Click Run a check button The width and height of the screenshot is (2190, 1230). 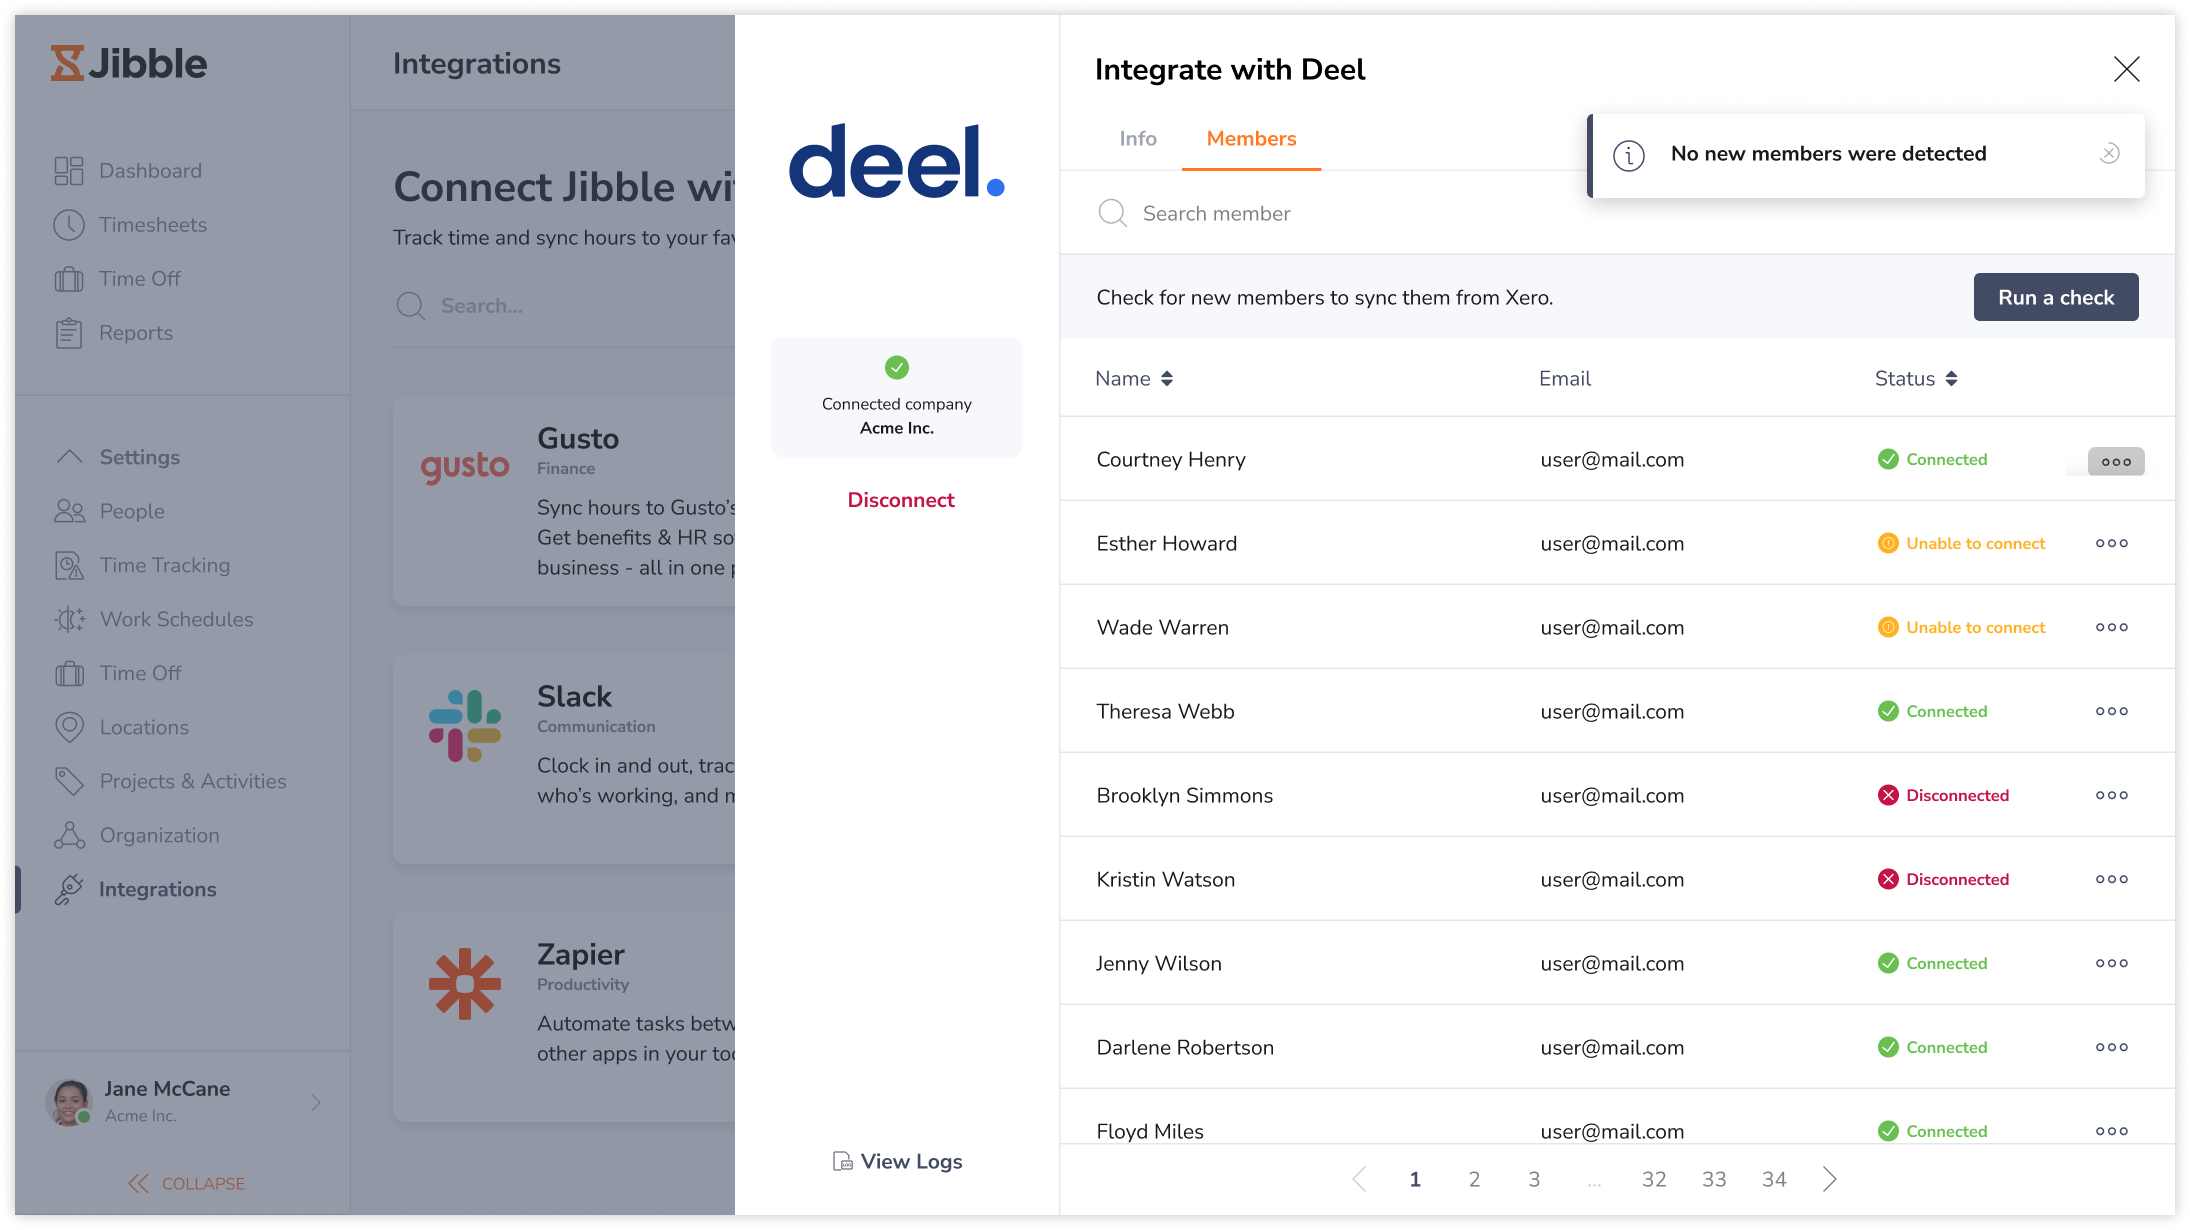(x=2055, y=296)
